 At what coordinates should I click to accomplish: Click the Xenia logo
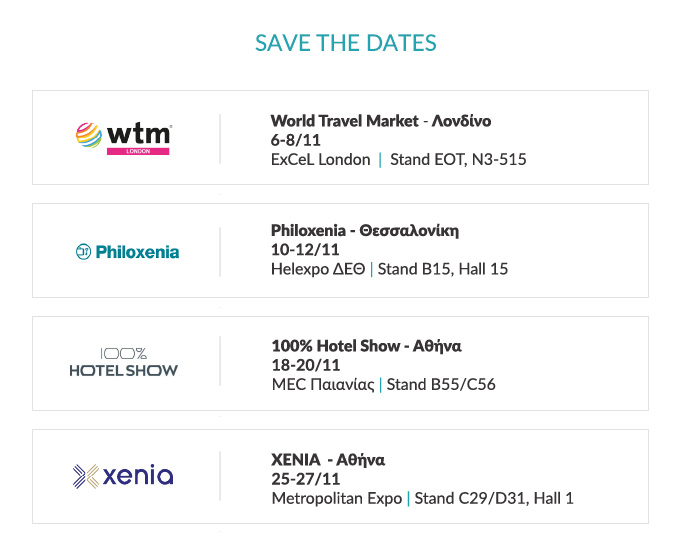(x=123, y=476)
